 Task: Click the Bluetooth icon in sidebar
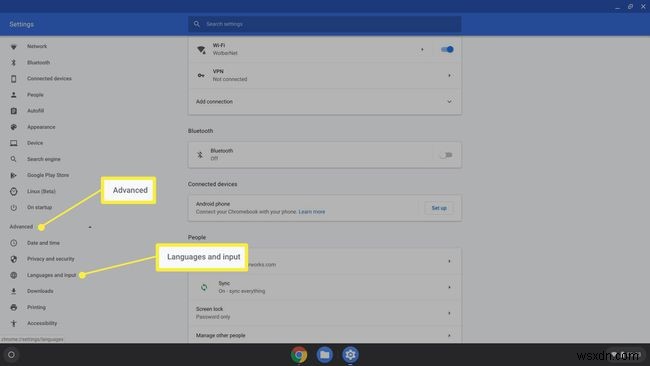(14, 63)
